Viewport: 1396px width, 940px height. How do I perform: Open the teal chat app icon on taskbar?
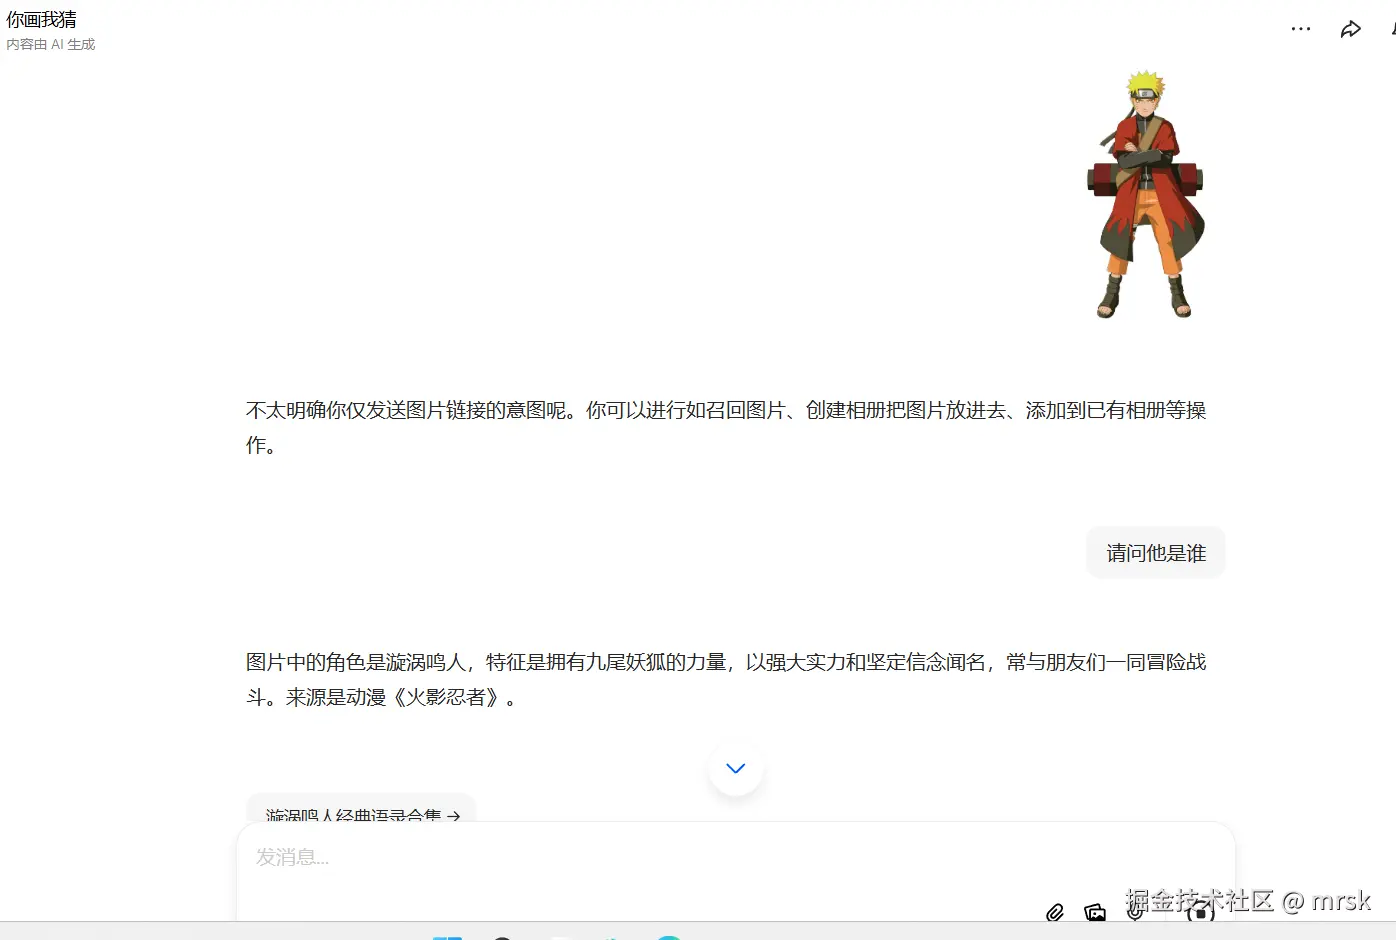click(668, 936)
